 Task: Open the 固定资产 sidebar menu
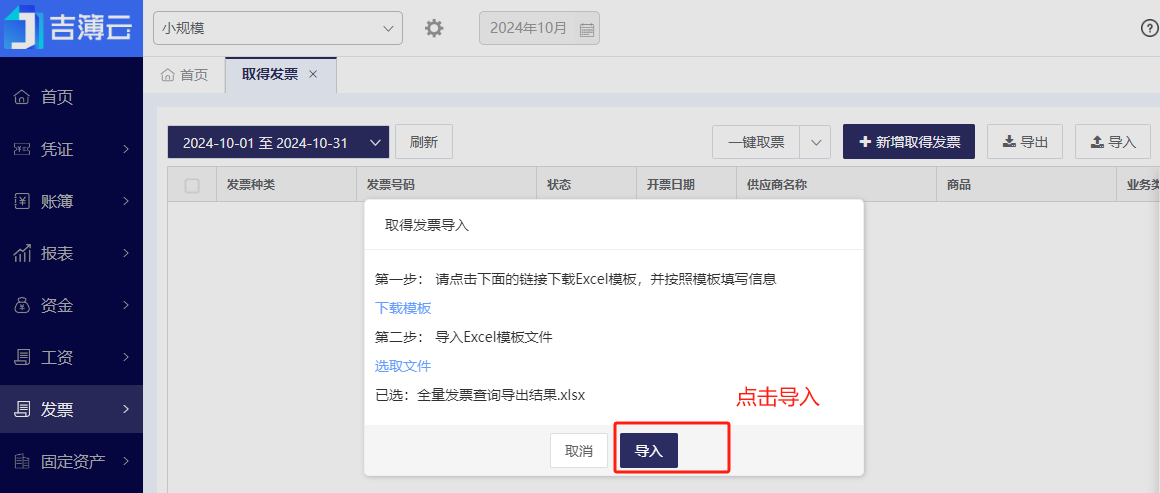click(71, 461)
